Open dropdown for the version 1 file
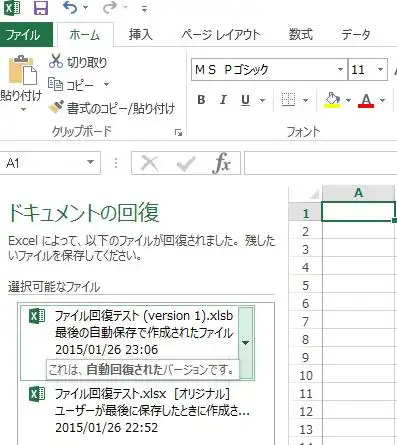 pos(246,343)
